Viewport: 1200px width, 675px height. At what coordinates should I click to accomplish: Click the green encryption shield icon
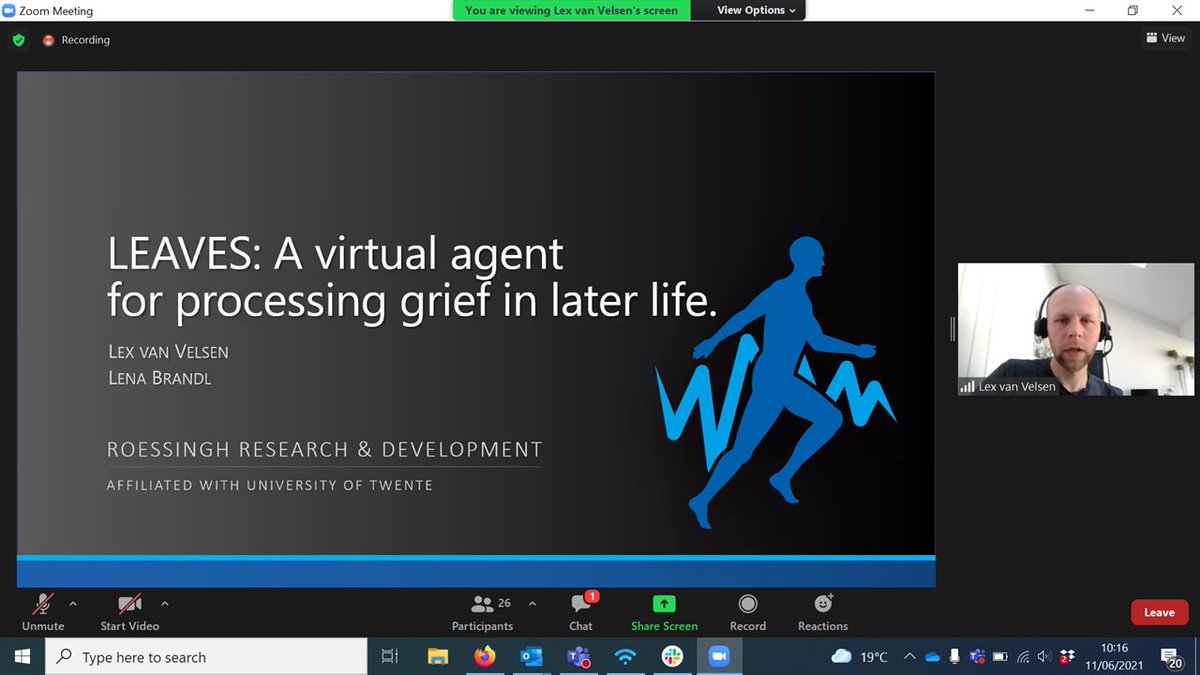point(18,40)
